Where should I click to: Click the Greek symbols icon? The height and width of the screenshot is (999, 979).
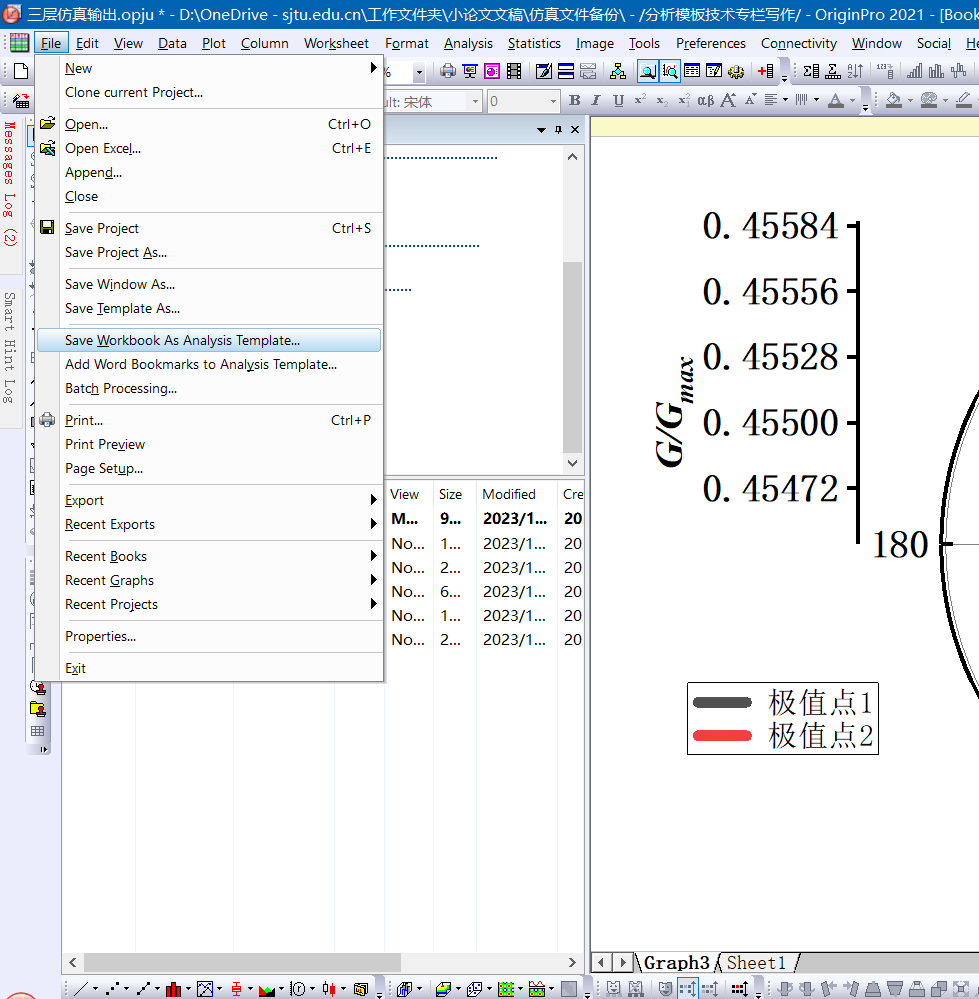click(x=705, y=101)
